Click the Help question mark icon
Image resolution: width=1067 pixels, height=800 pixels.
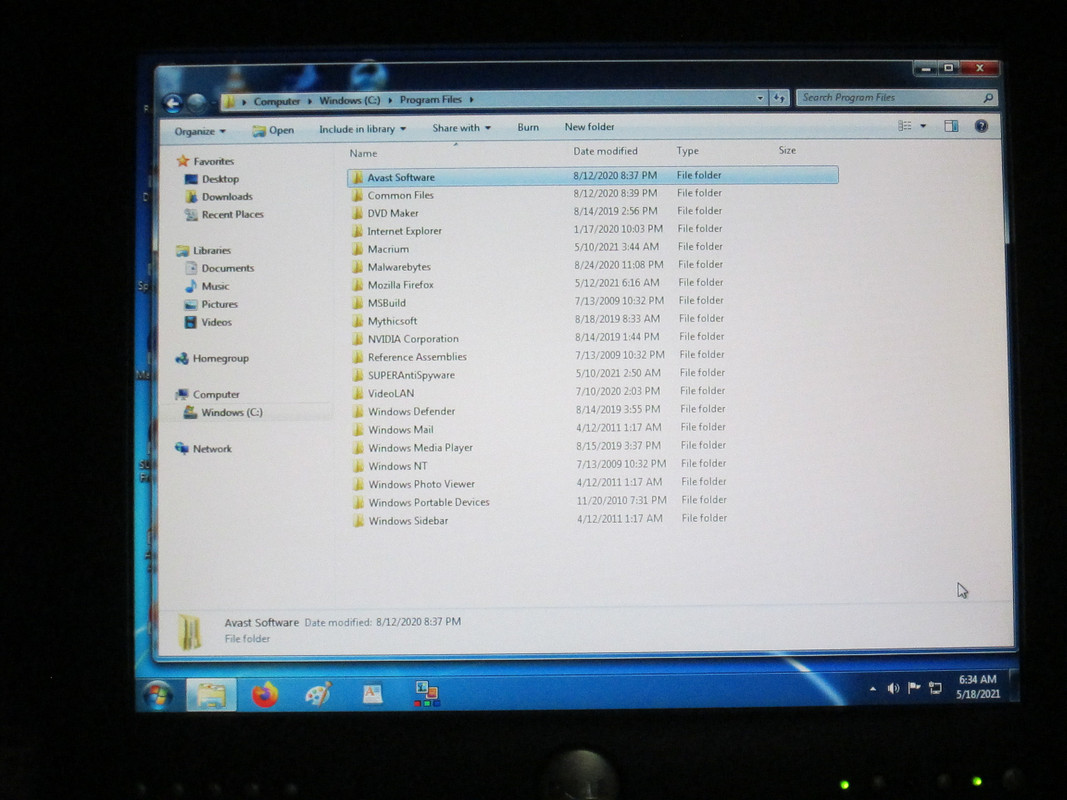pos(981,126)
